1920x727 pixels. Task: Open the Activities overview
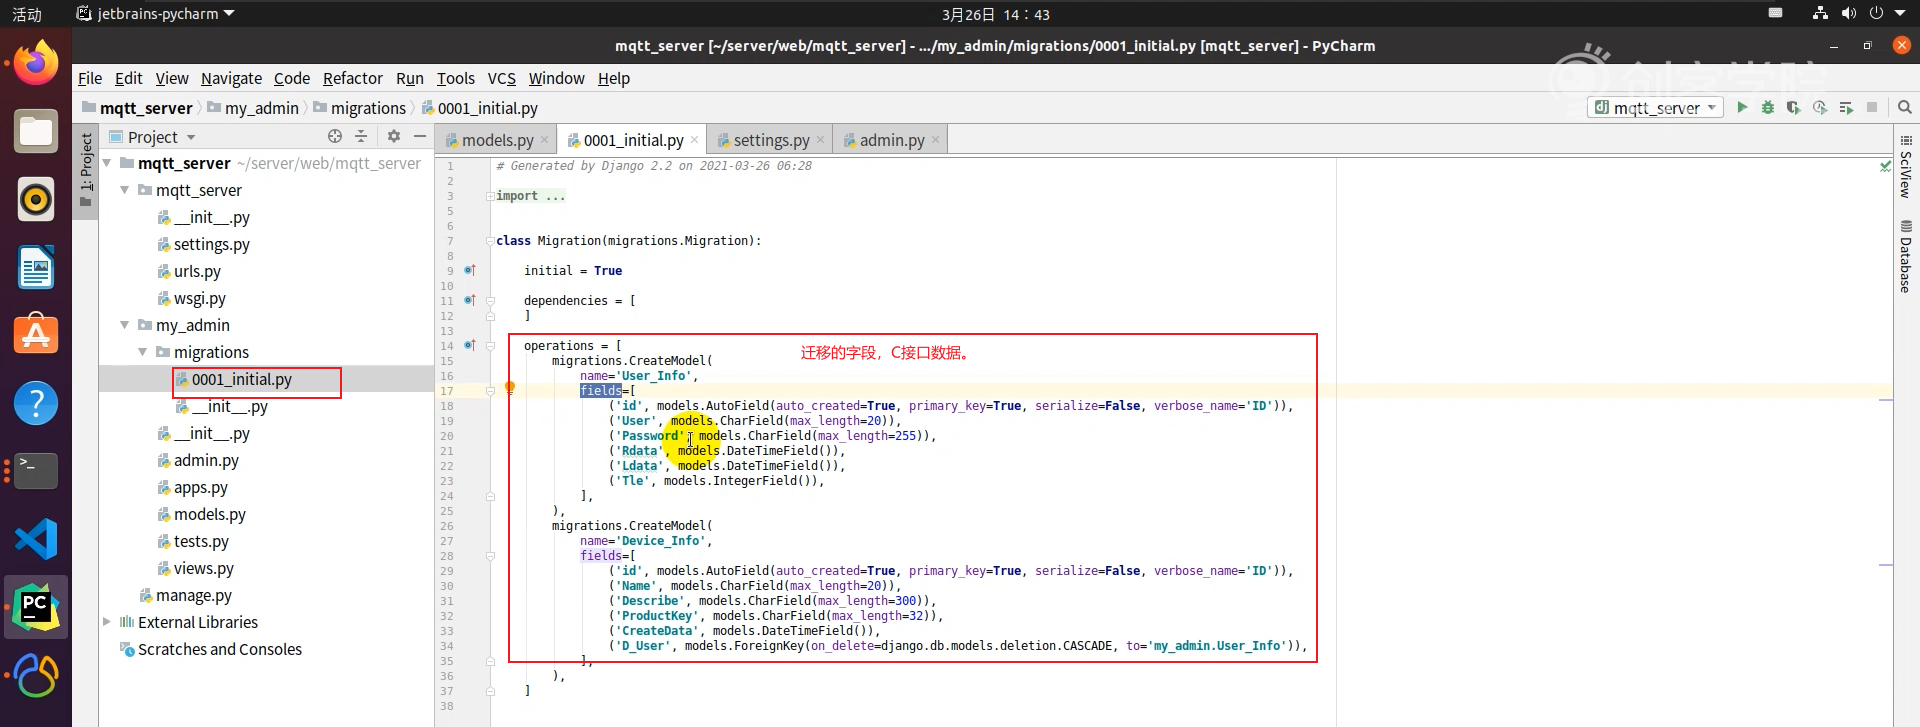click(x=27, y=14)
